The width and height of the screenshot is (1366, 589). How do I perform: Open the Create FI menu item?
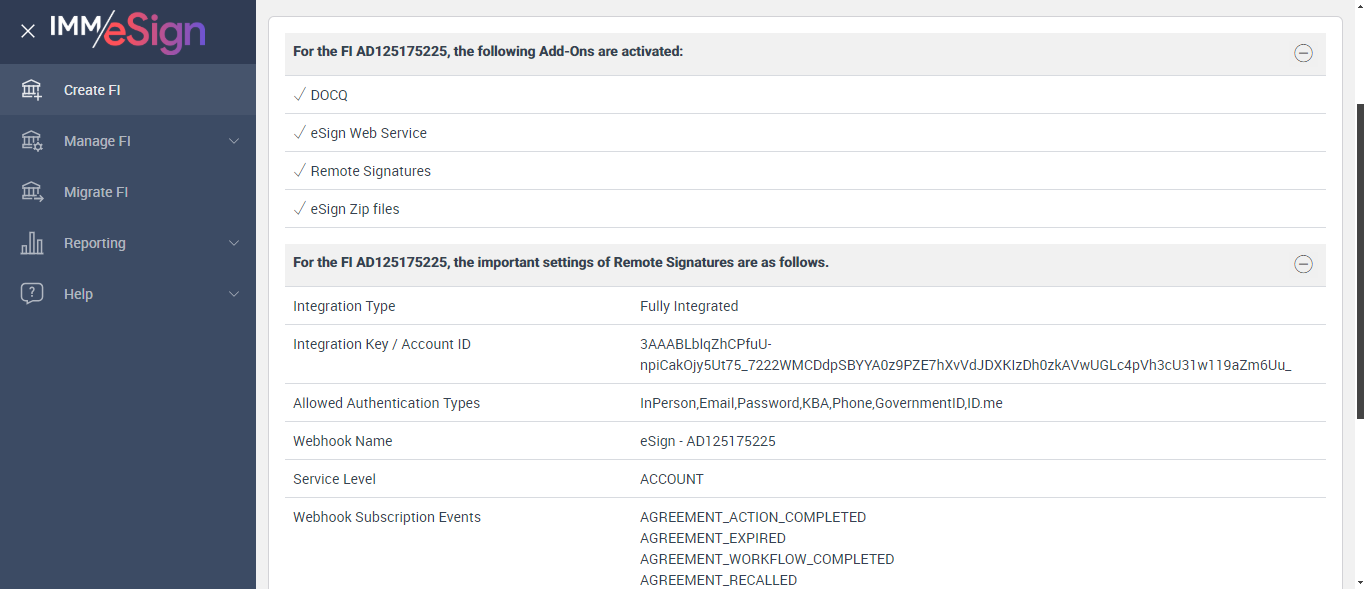point(92,90)
